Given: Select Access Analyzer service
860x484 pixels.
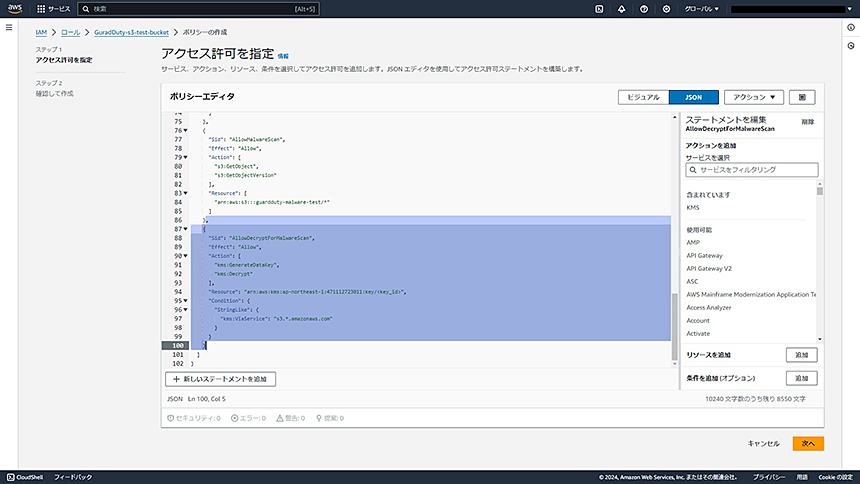Looking at the screenshot, I should pyautogui.click(x=709, y=308).
